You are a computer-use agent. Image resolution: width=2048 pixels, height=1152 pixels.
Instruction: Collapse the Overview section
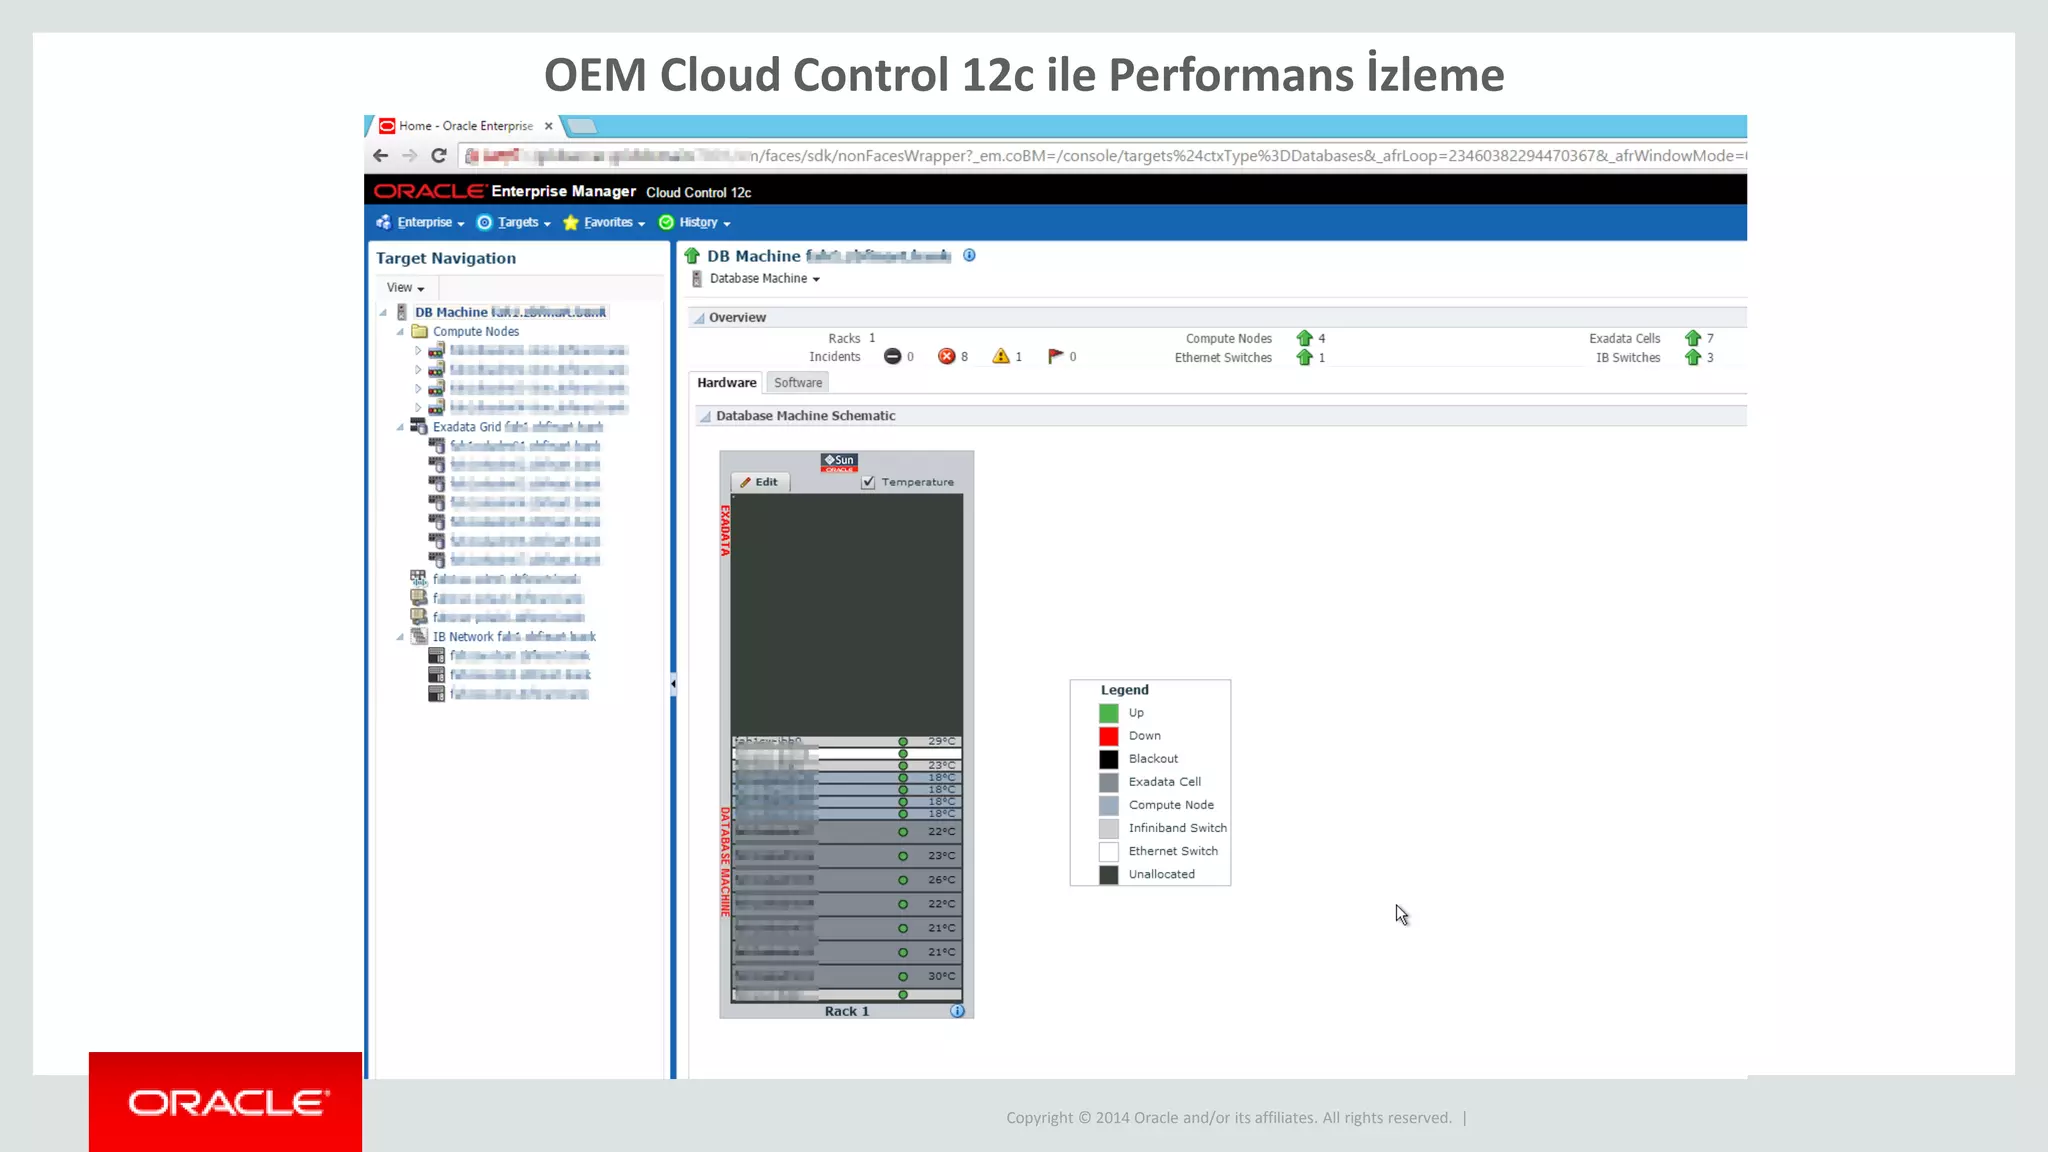coord(699,318)
